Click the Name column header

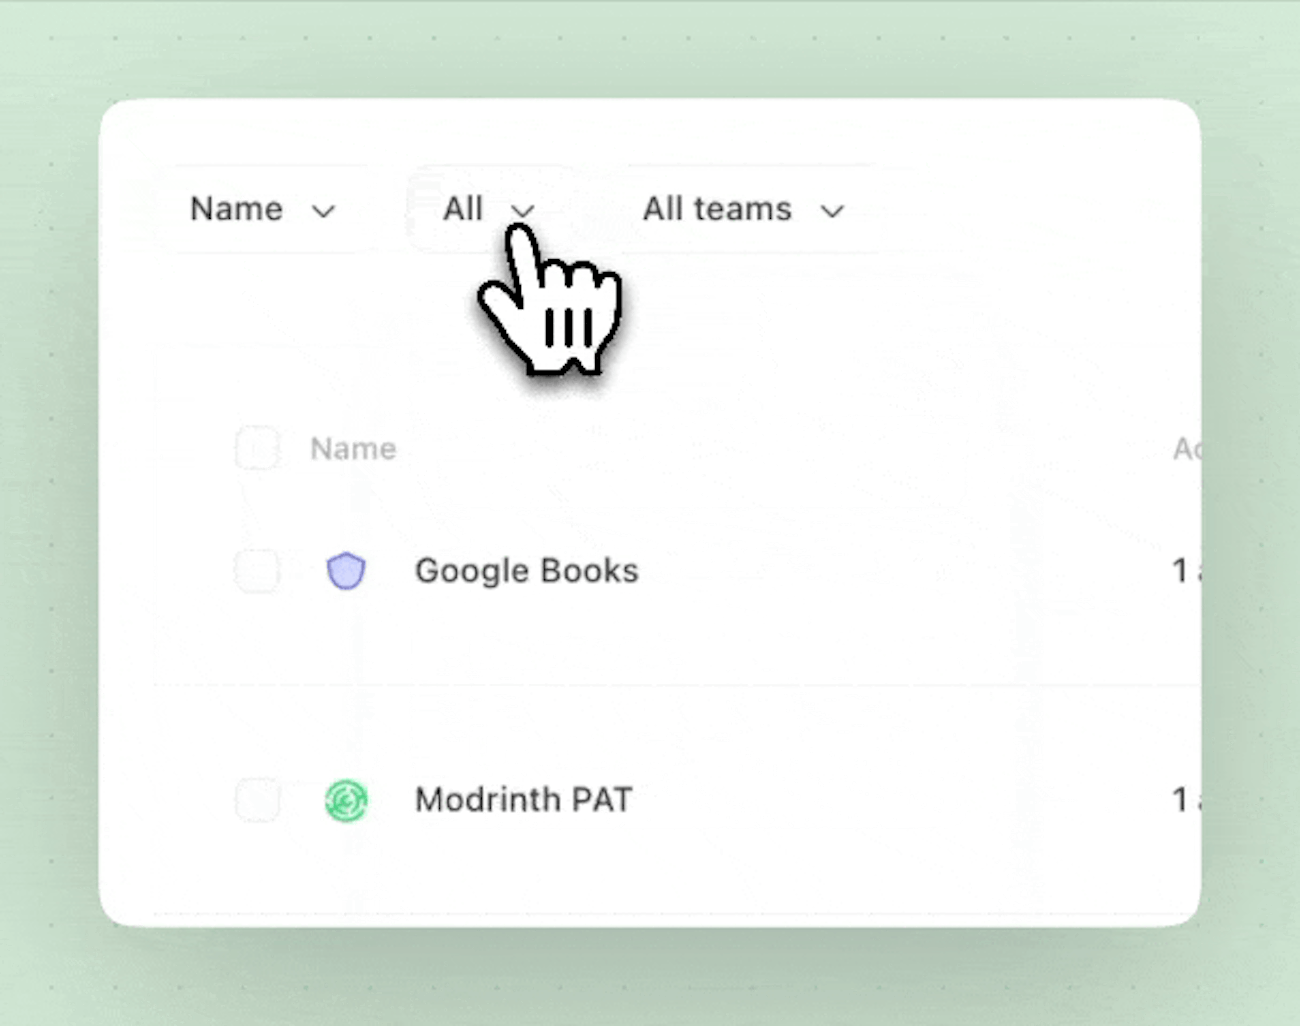pos(353,448)
